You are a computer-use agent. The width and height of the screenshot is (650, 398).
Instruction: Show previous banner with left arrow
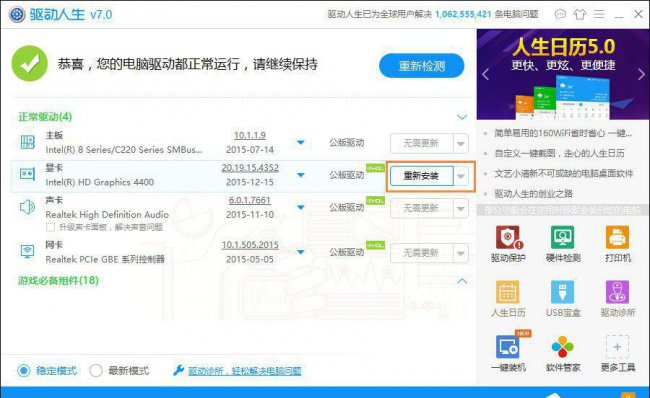[x=486, y=74]
